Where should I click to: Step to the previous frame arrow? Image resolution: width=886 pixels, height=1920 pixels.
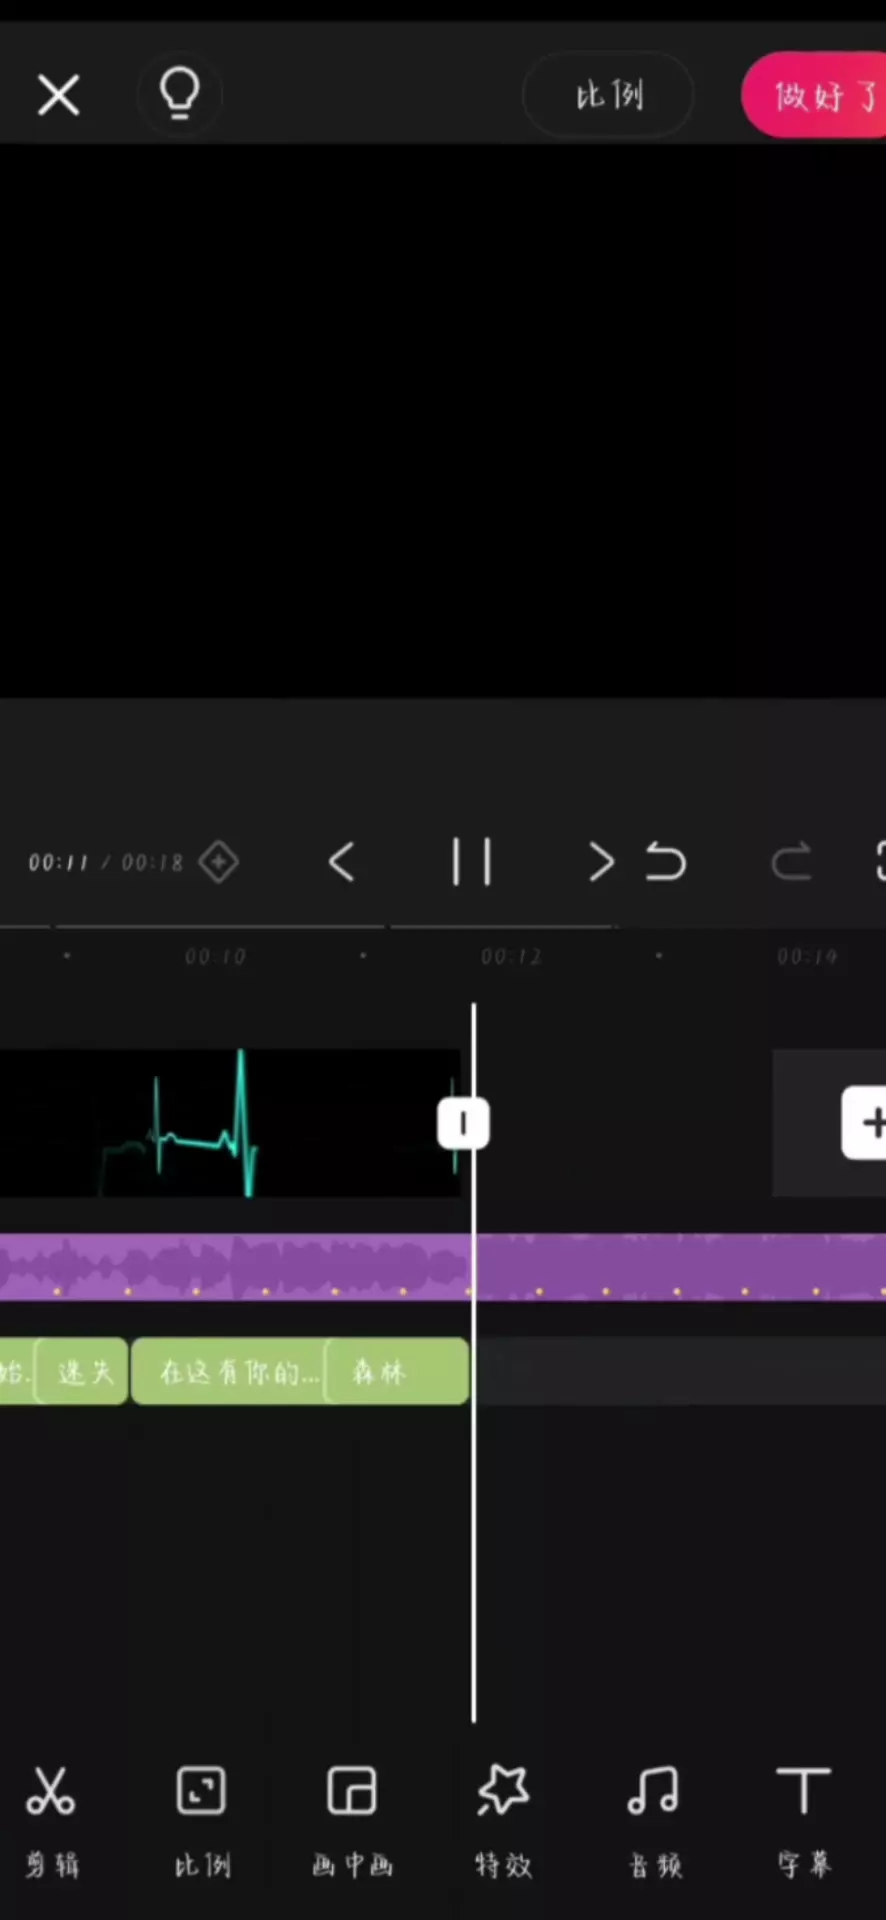341,862
